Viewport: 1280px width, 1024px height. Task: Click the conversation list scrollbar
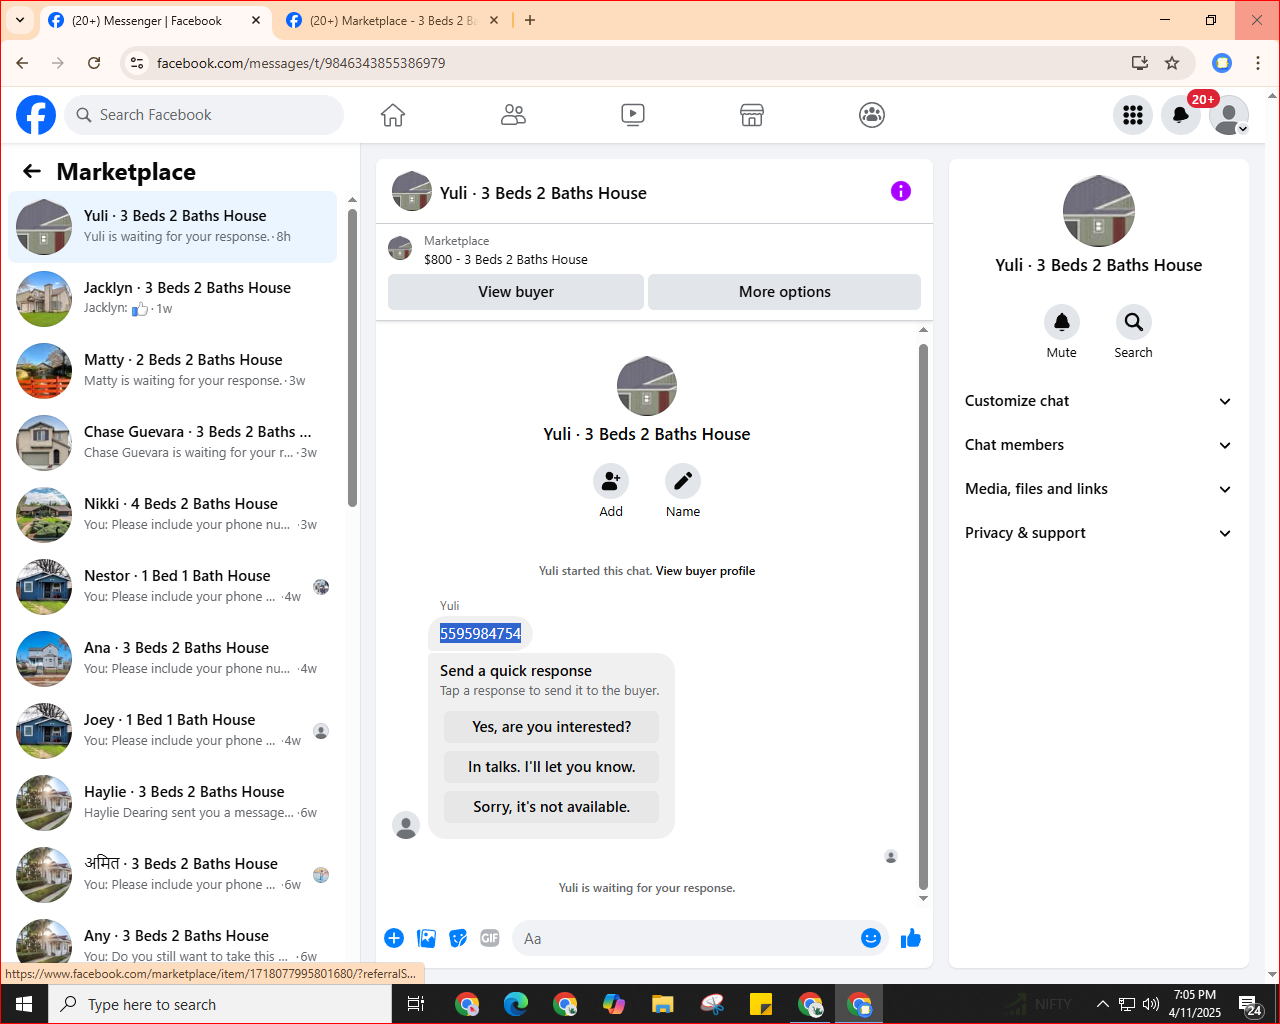(x=352, y=357)
